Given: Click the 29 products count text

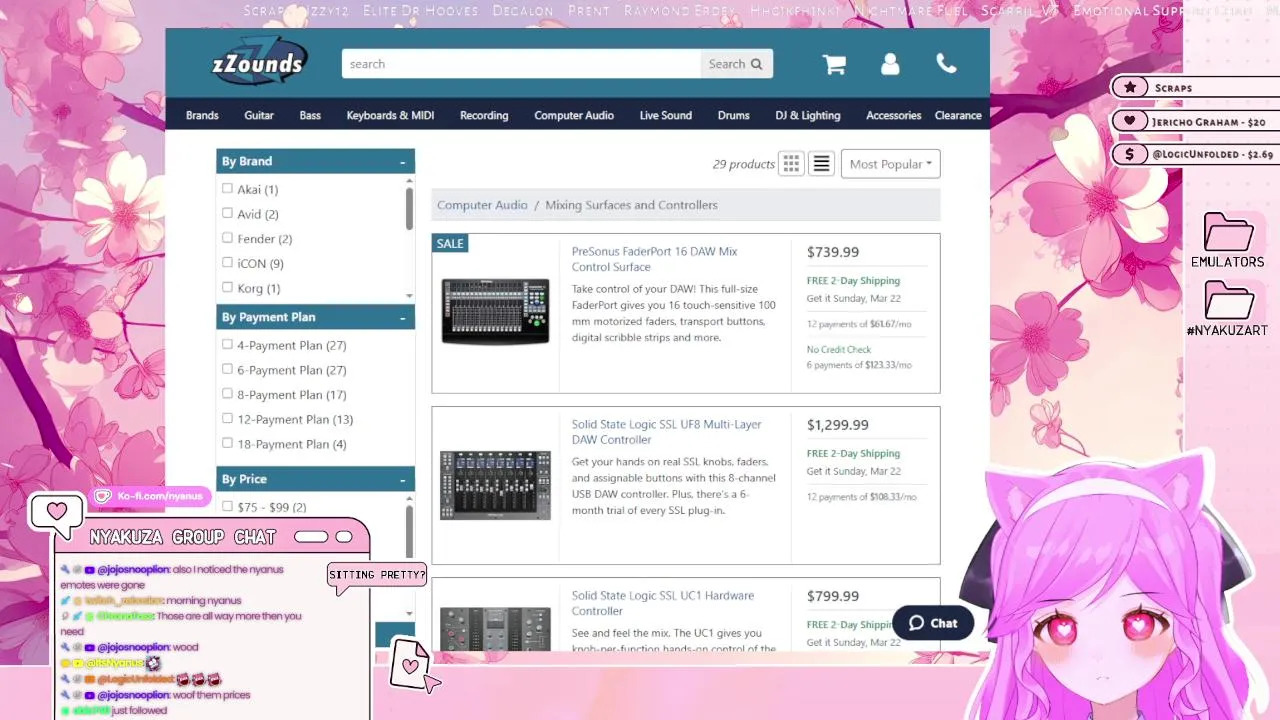Looking at the screenshot, I should pos(743,164).
